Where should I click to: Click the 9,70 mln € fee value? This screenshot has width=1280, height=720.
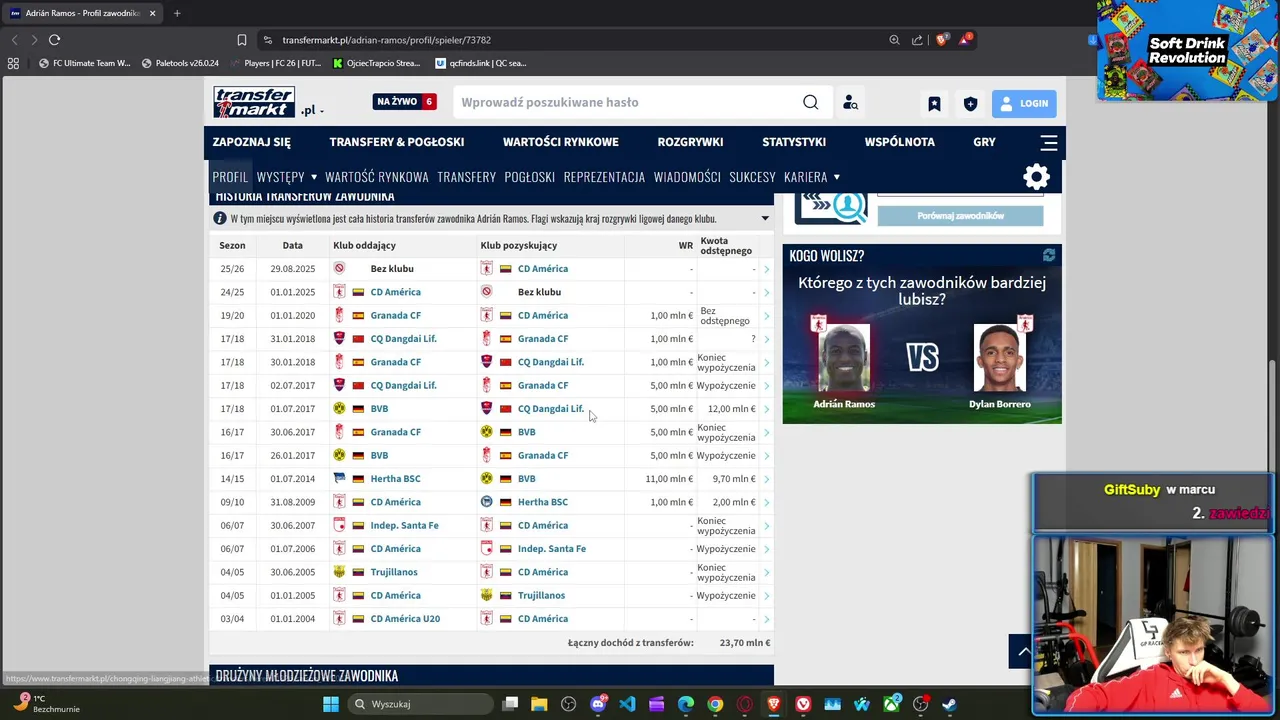pyautogui.click(x=733, y=479)
